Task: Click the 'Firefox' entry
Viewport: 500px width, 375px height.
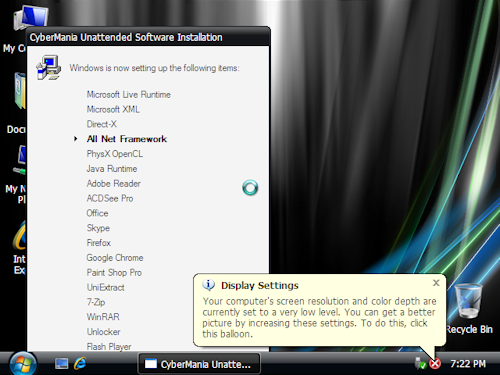Action: pyautogui.click(x=99, y=243)
